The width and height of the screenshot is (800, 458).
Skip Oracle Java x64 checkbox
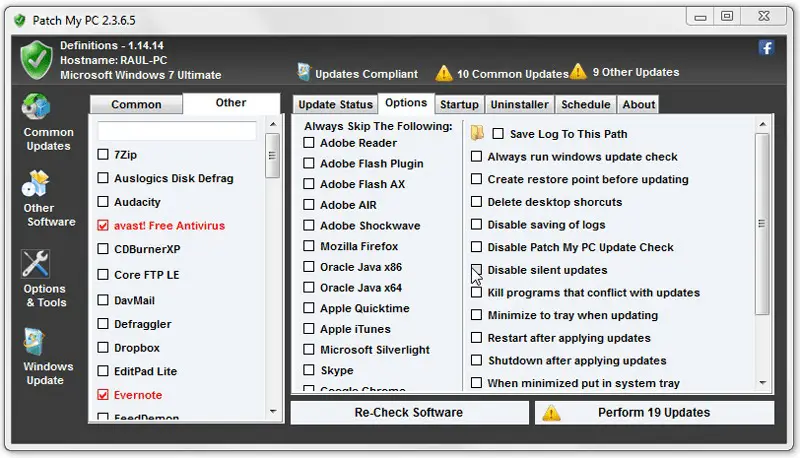click(309, 287)
